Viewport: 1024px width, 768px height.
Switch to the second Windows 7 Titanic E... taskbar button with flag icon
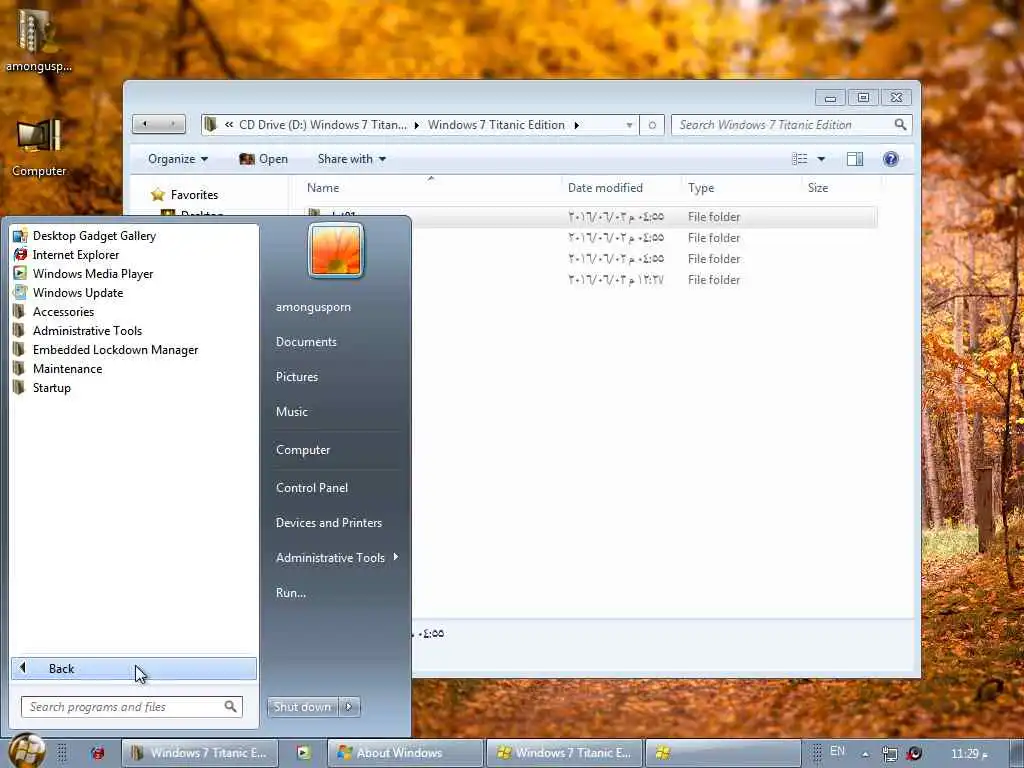point(564,753)
